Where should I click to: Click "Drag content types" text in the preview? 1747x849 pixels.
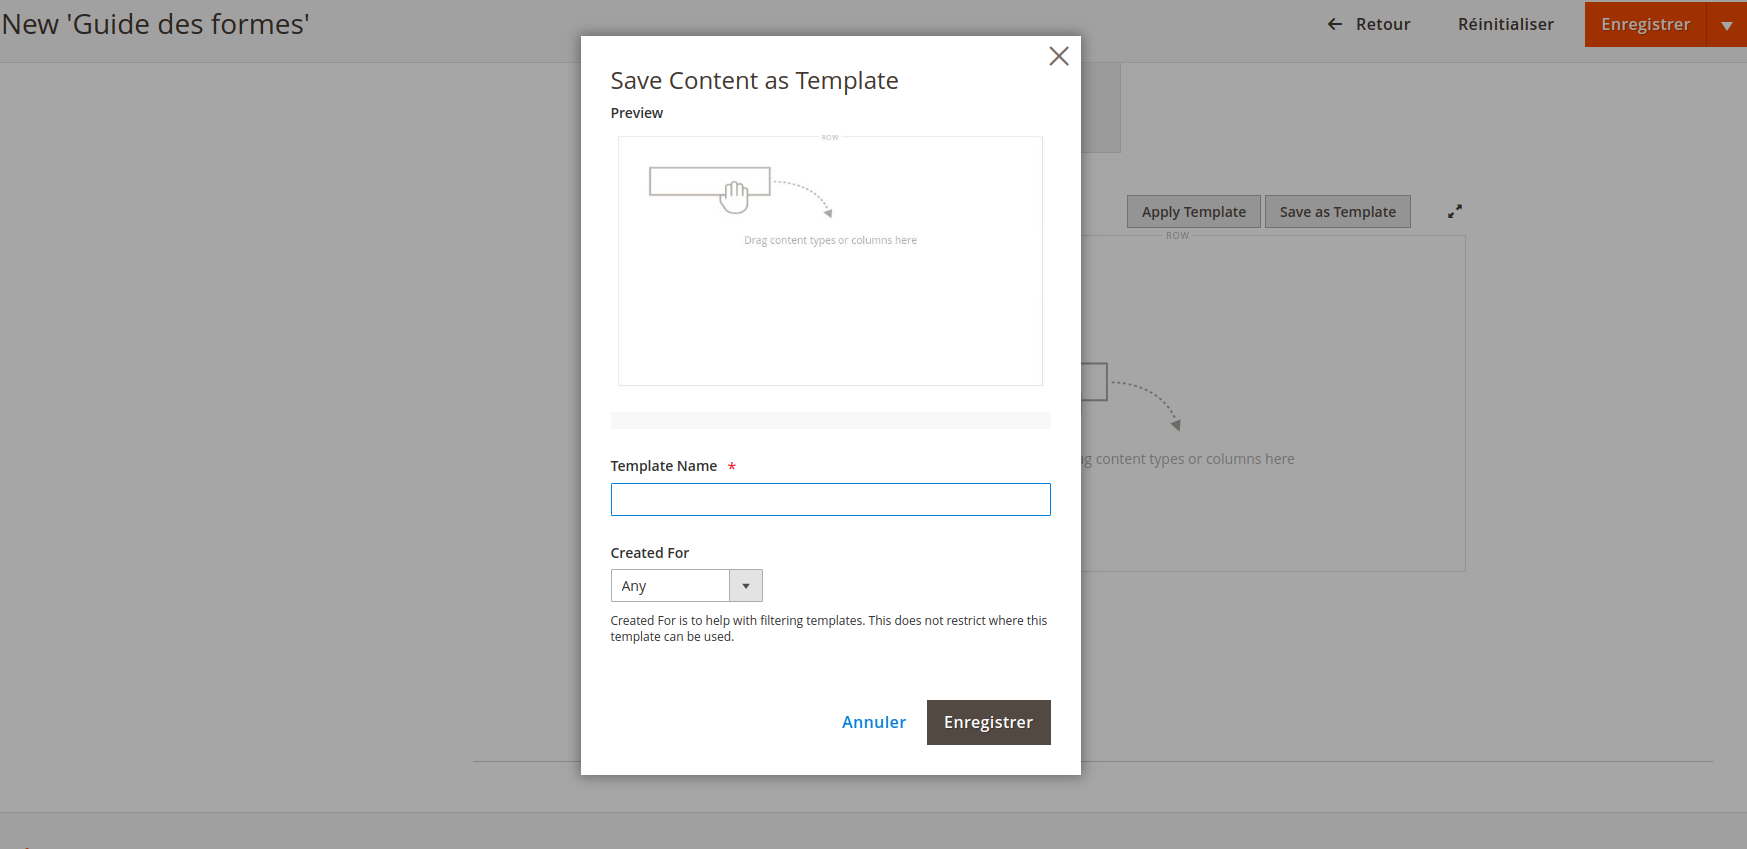click(830, 241)
